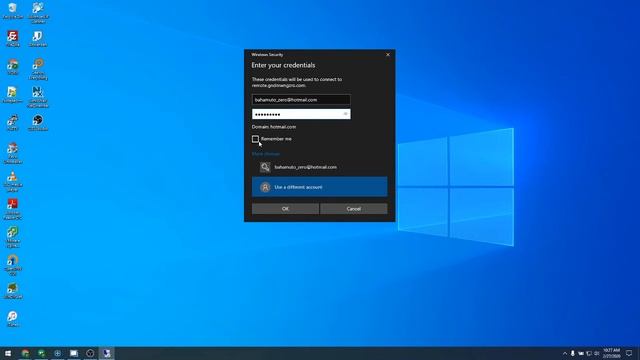Open the iTunes desktop shortcut
Image resolution: width=640 pixels, height=360 pixels.
13,319
